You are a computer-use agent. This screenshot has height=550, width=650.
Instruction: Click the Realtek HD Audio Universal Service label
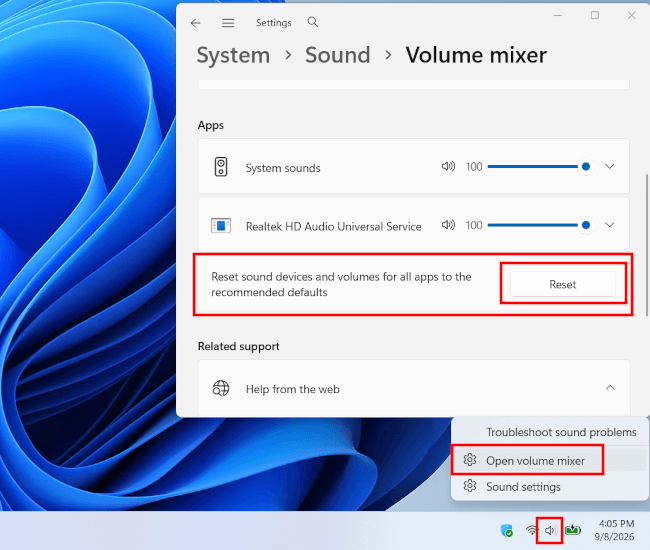coord(334,226)
